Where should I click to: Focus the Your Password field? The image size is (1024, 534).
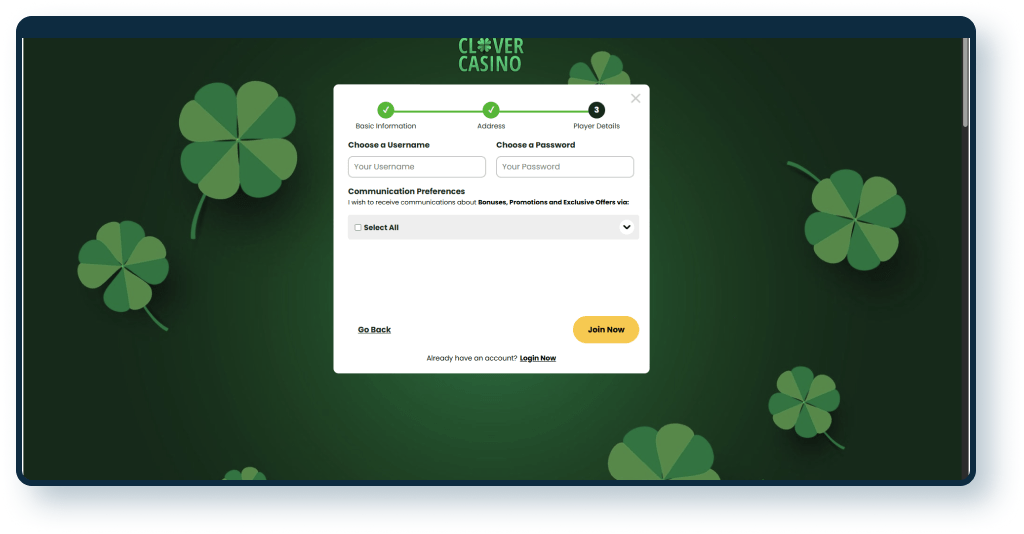click(565, 166)
